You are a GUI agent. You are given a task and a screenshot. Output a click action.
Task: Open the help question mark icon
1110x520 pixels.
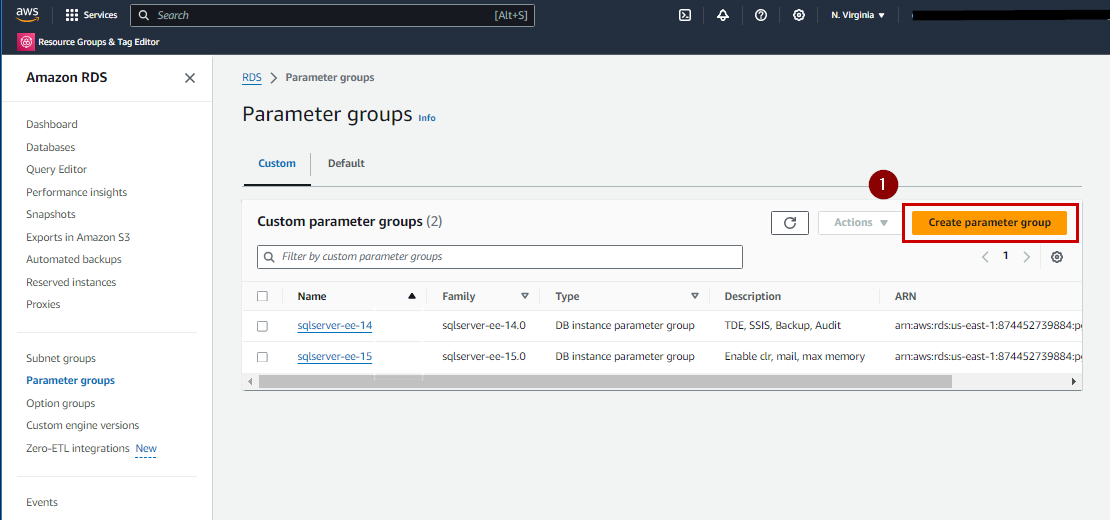coord(761,15)
